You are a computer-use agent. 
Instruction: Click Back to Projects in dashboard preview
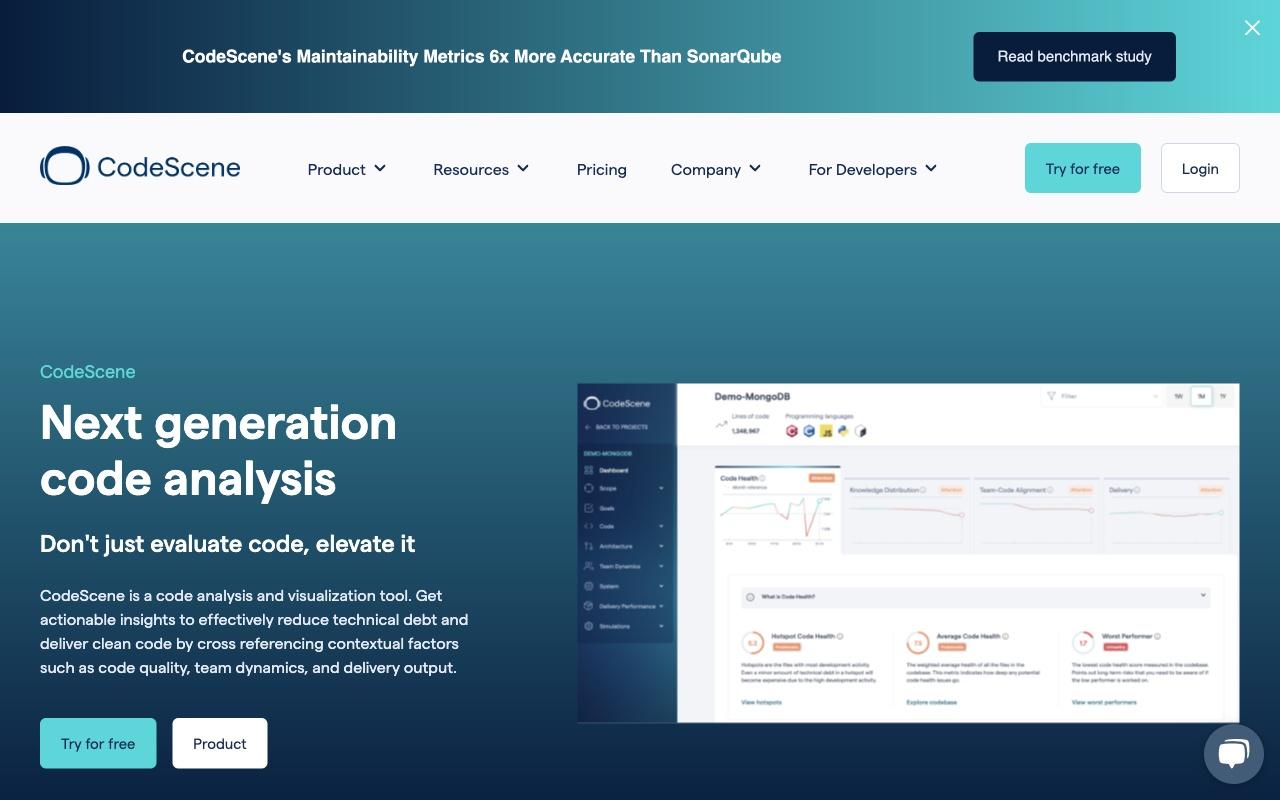(616, 427)
